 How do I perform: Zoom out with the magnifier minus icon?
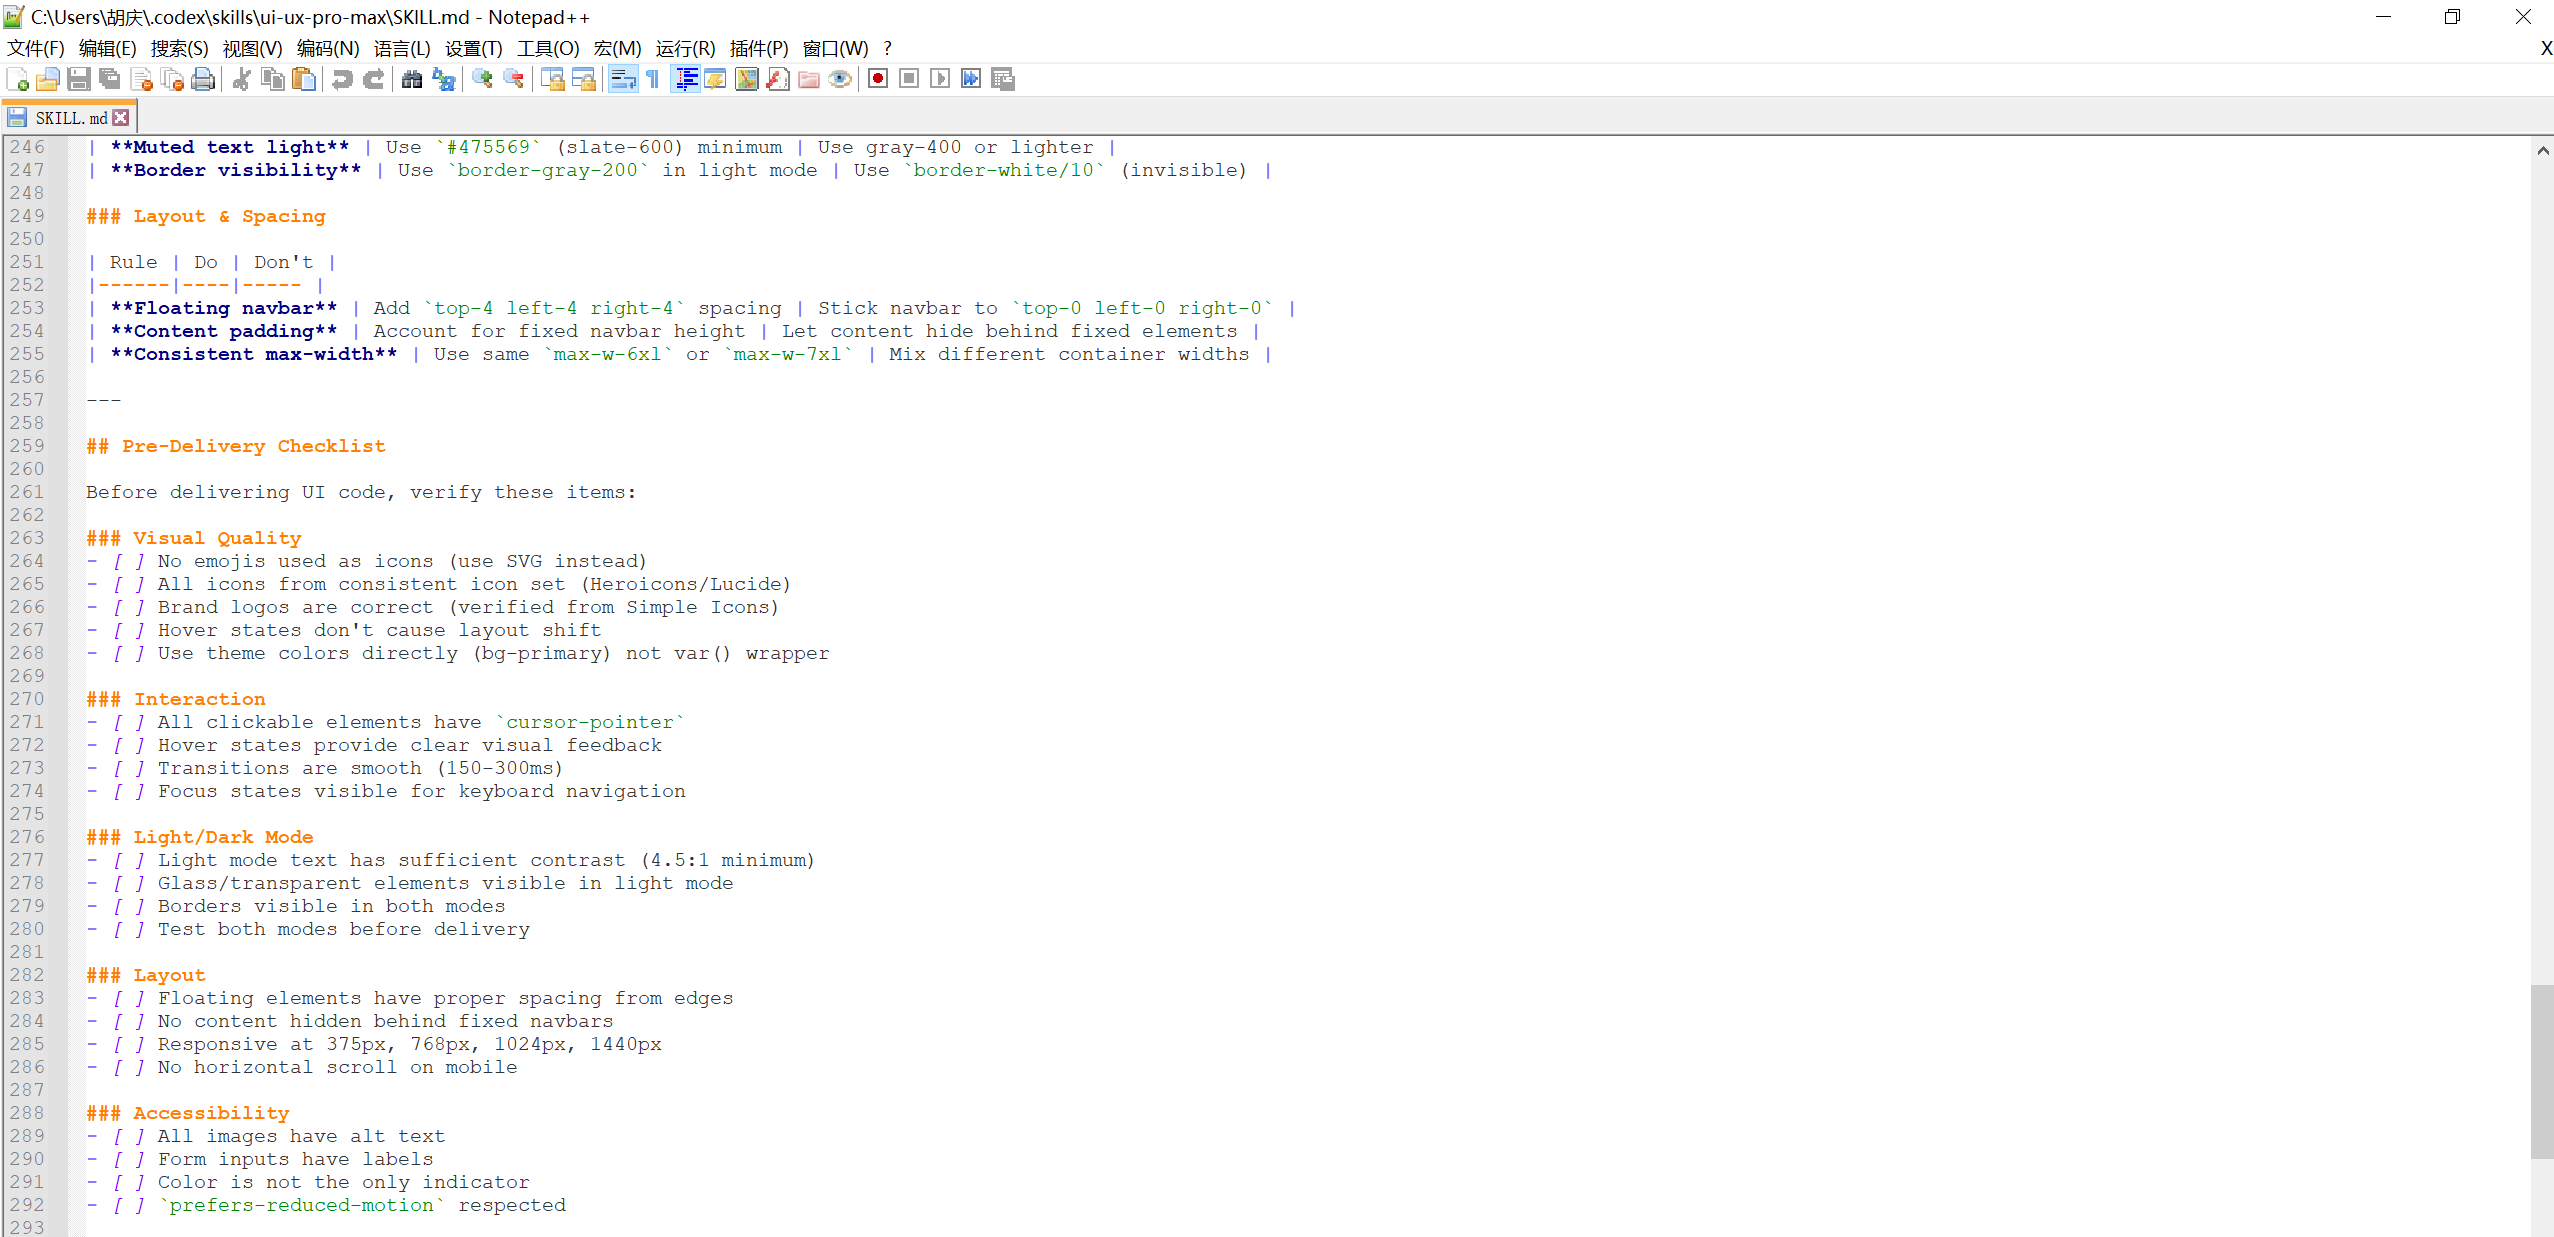(513, 79)
